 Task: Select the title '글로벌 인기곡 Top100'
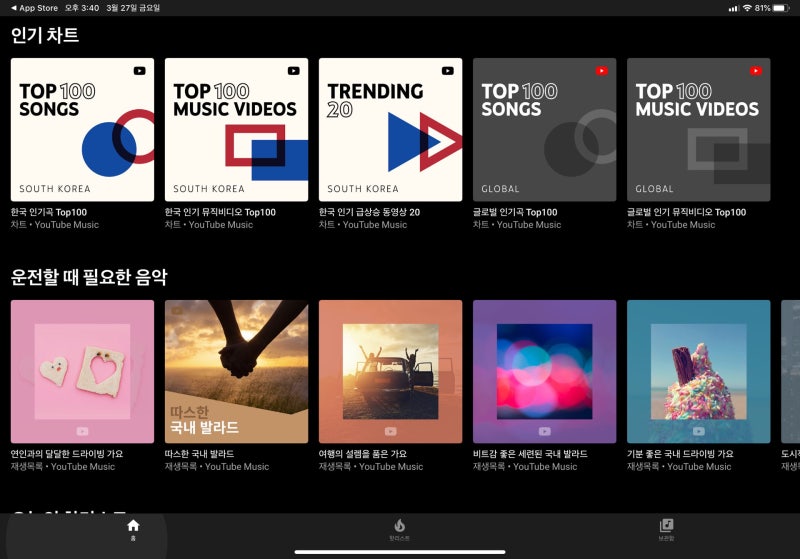515,212
